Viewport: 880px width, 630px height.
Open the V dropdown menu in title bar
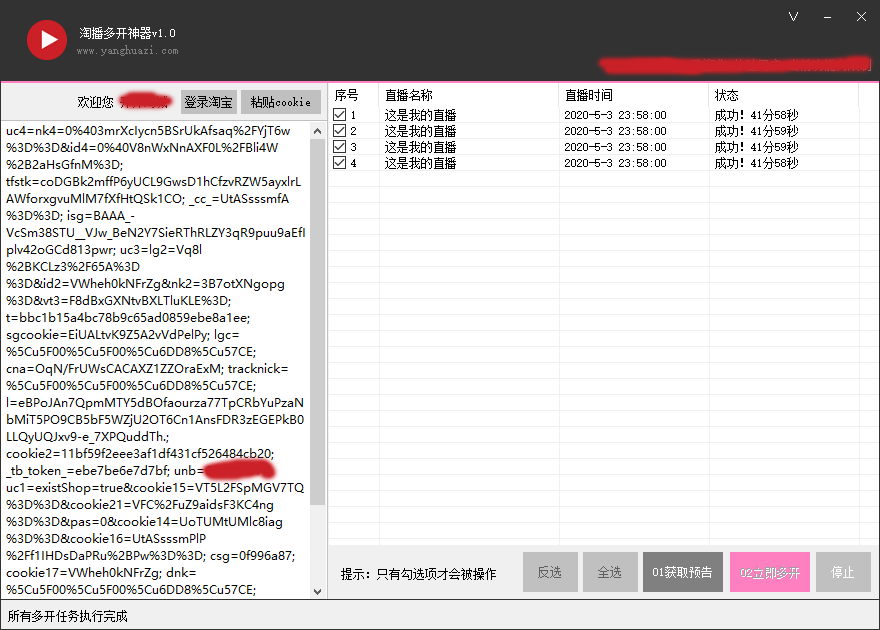pos(793,17)
